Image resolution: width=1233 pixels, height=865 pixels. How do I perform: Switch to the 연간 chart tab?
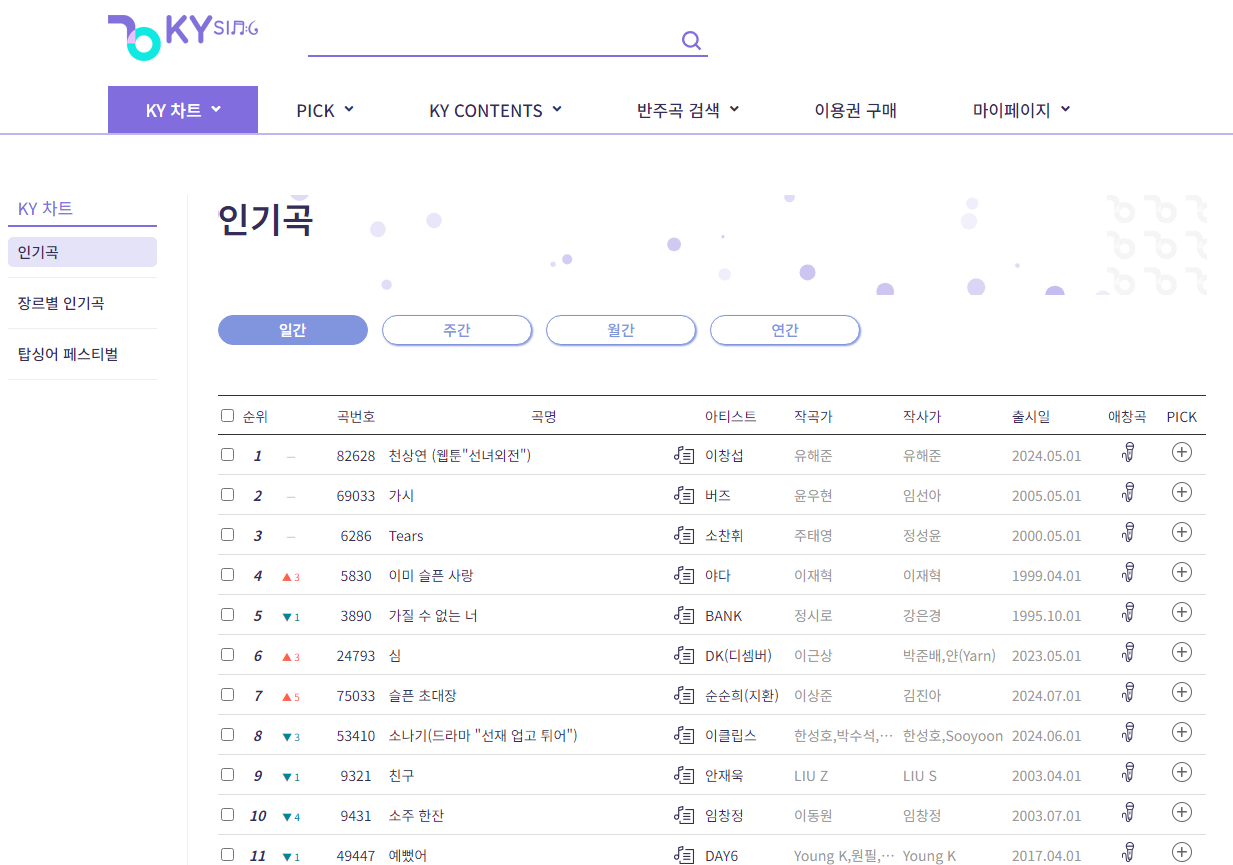click(785, 330)
